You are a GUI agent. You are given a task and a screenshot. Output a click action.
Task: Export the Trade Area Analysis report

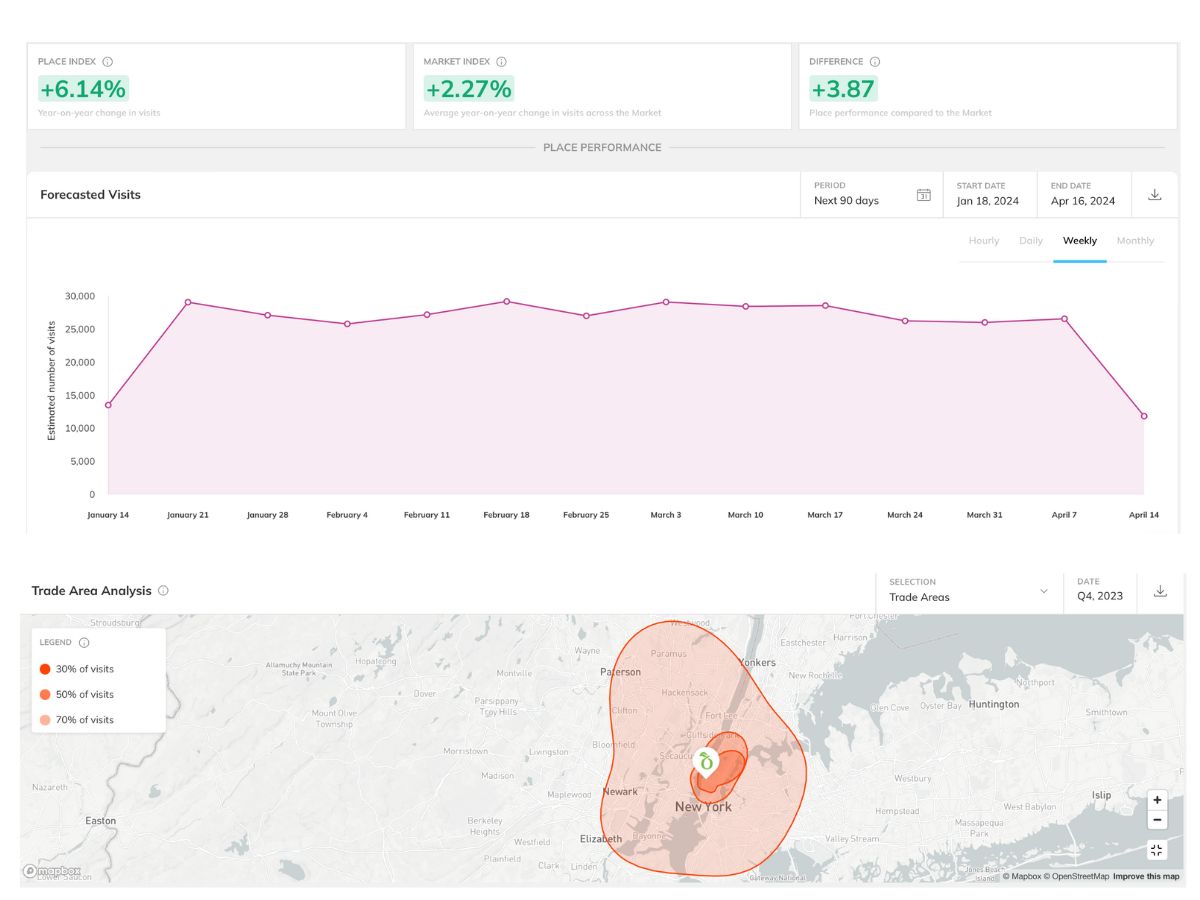[x=1160, y=591]
